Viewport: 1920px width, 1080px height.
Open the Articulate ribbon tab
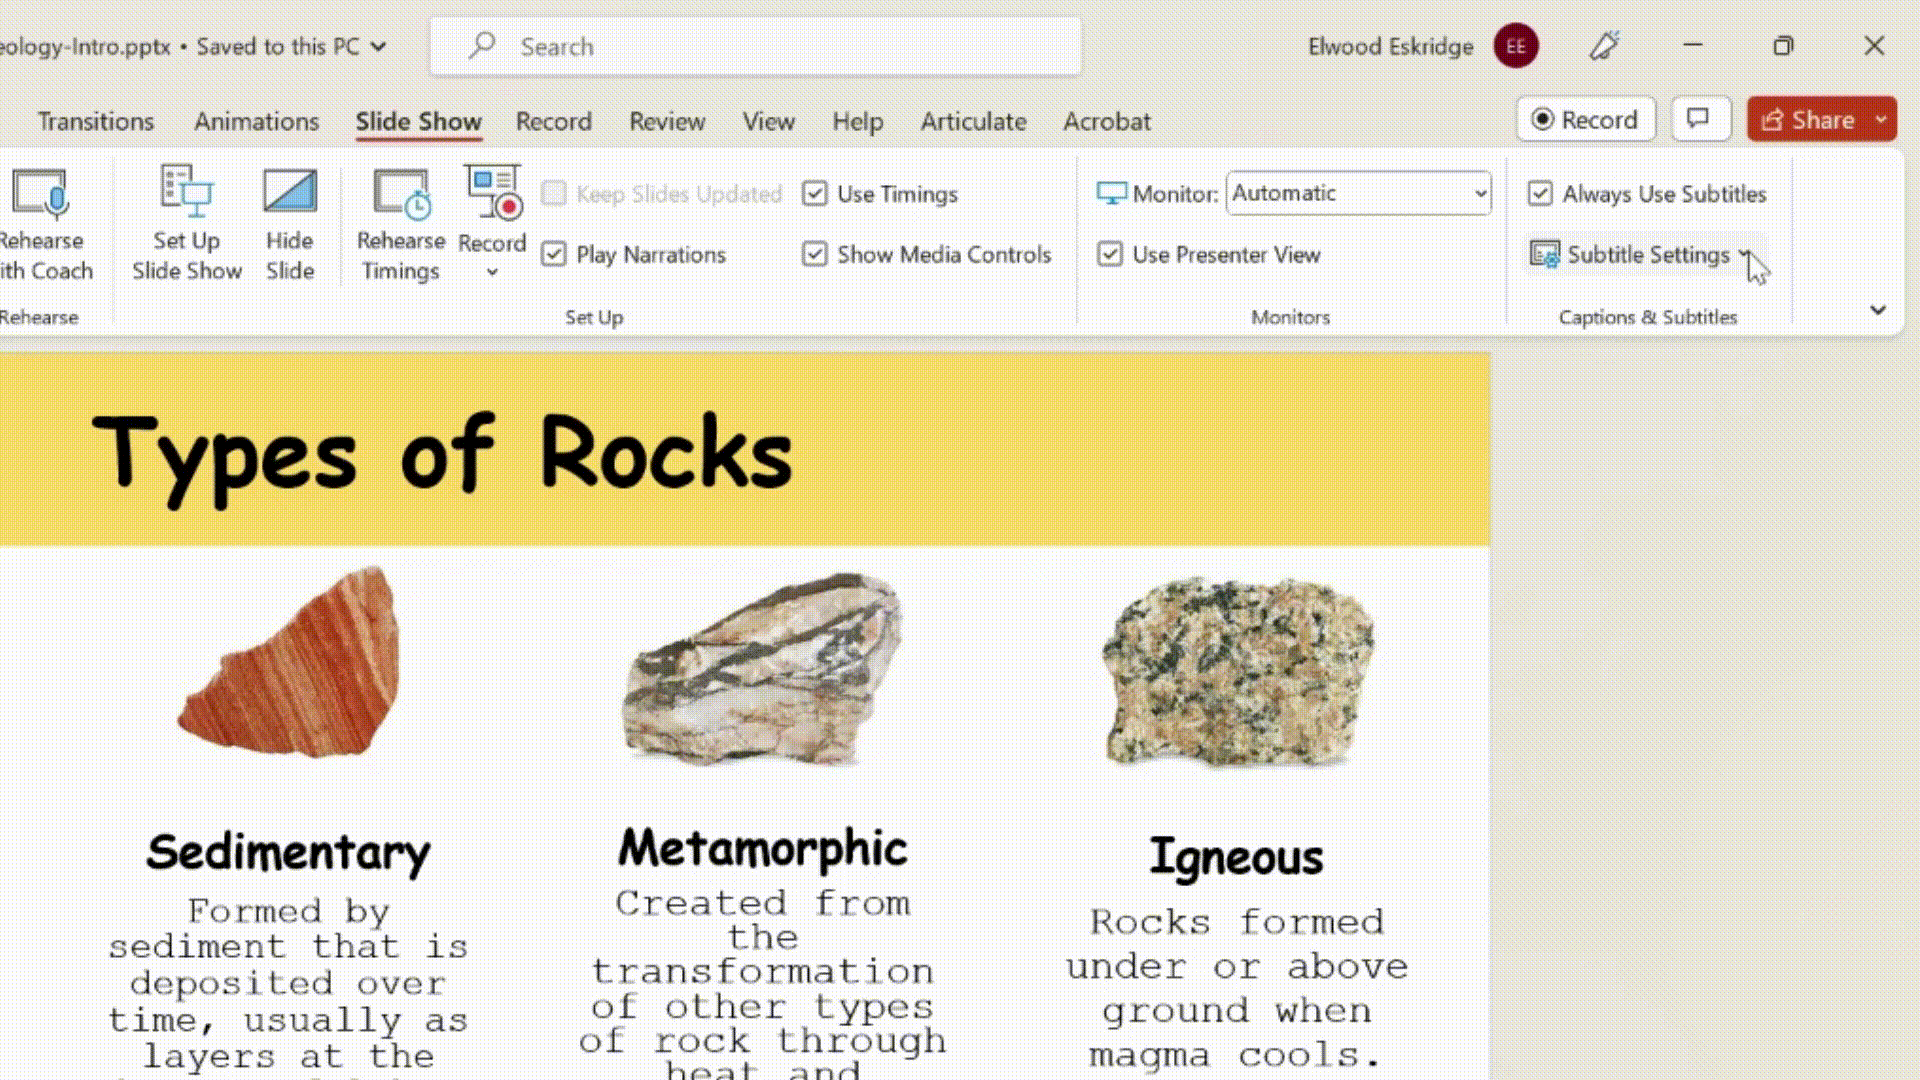973,121
